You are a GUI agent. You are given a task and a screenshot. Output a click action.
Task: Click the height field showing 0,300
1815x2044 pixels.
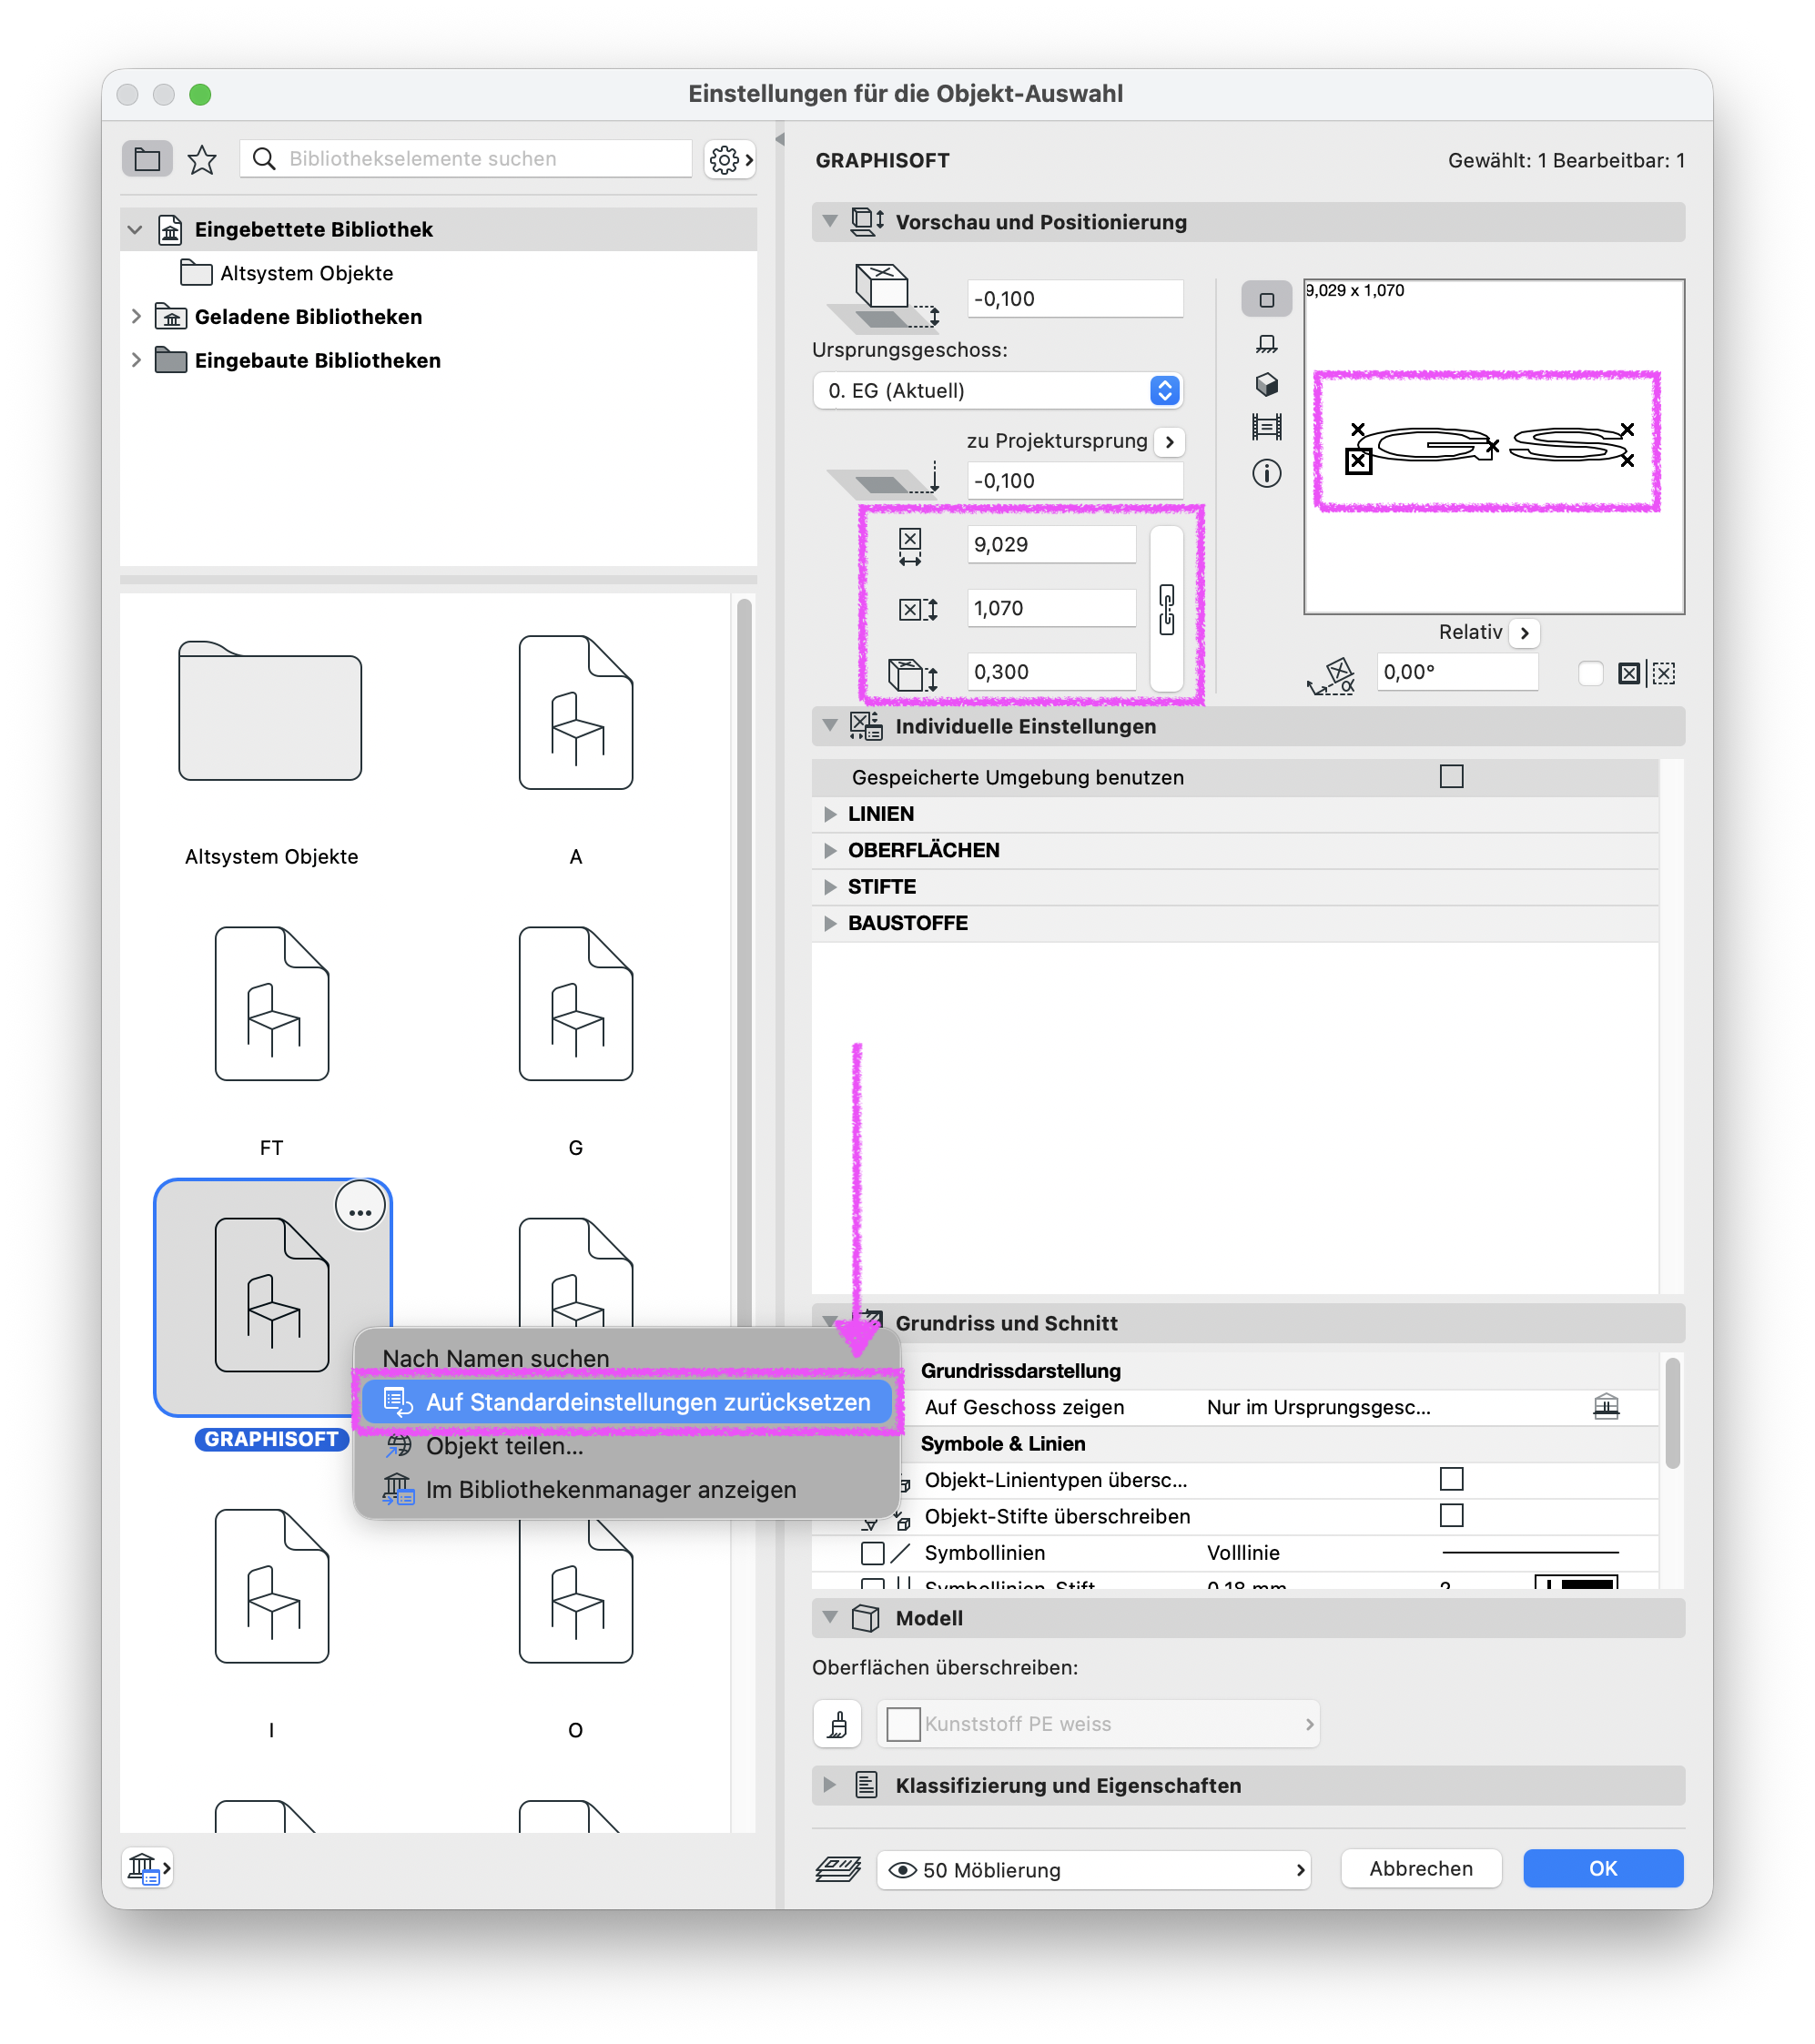tap(1051, 672)
